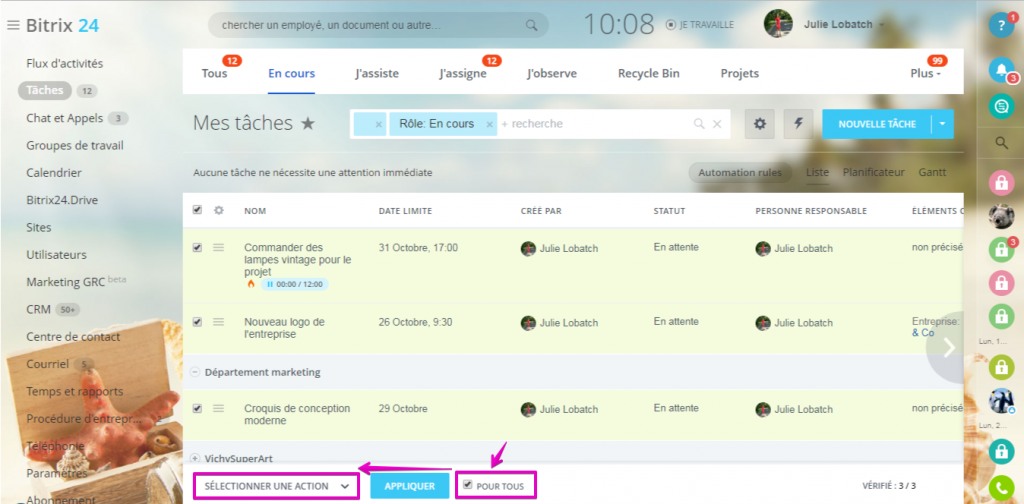Click the JE TRAVAILLE status indicator
The image size is (1024, 504).
click(699, 25)
